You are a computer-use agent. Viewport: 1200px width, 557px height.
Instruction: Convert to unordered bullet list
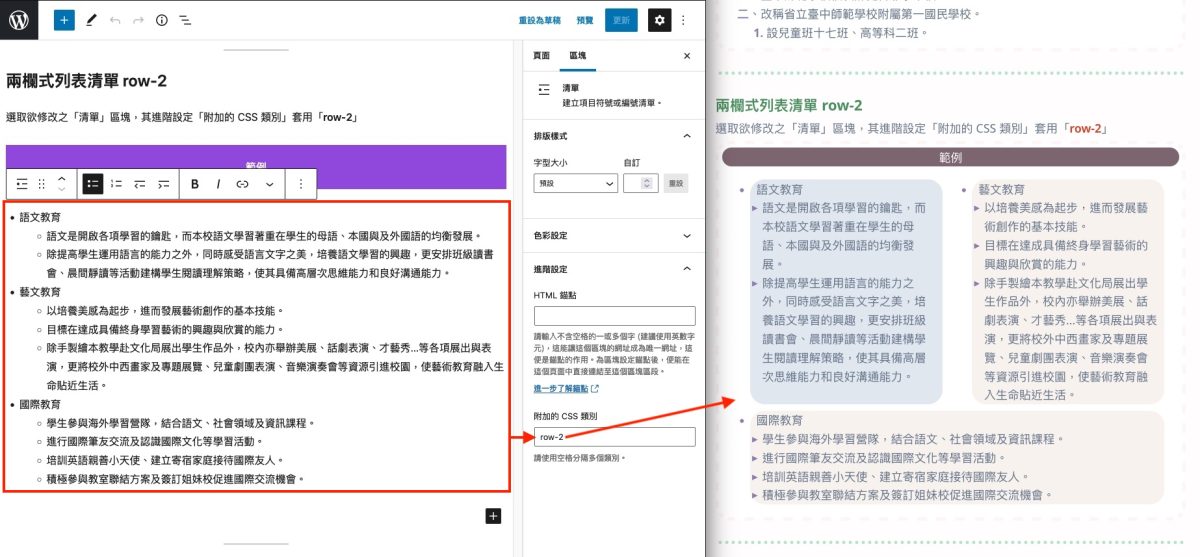pos(91,184)
